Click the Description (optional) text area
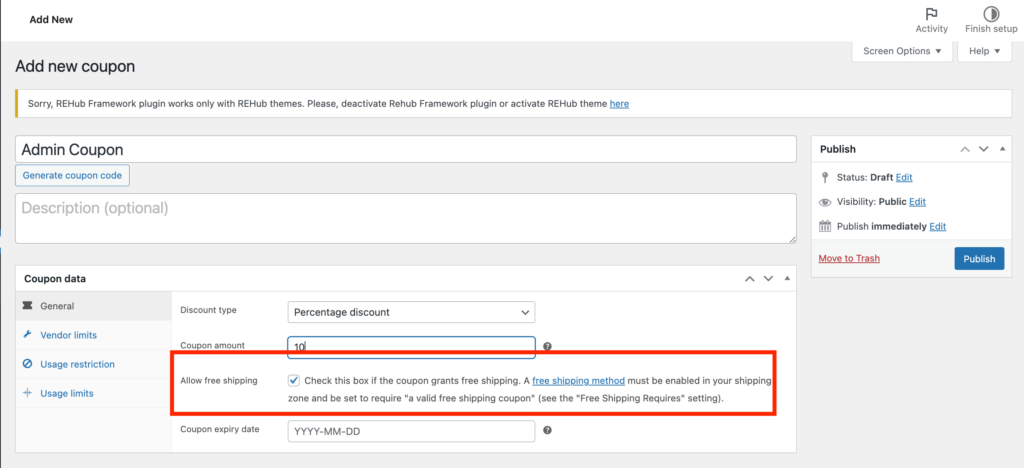 (406, 219)
